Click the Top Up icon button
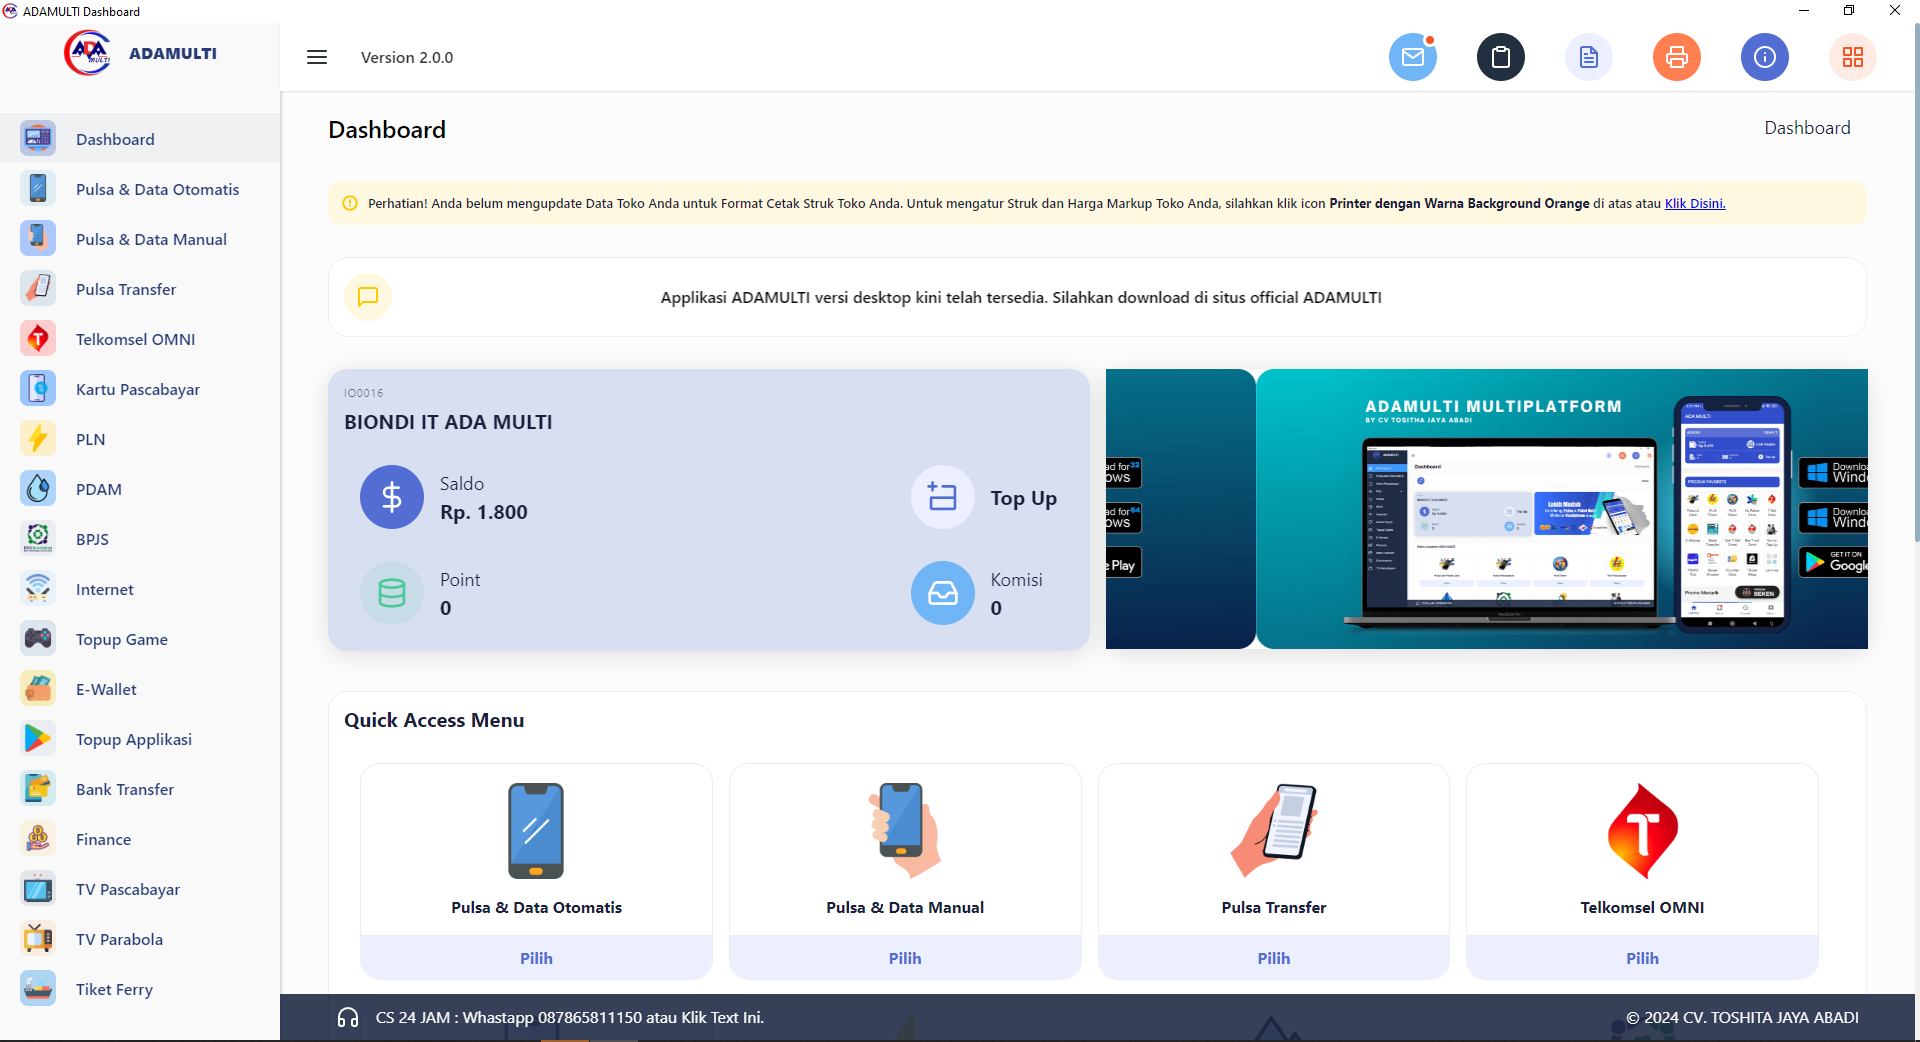The image size is (1920, 1042). [x=943, y=497]
